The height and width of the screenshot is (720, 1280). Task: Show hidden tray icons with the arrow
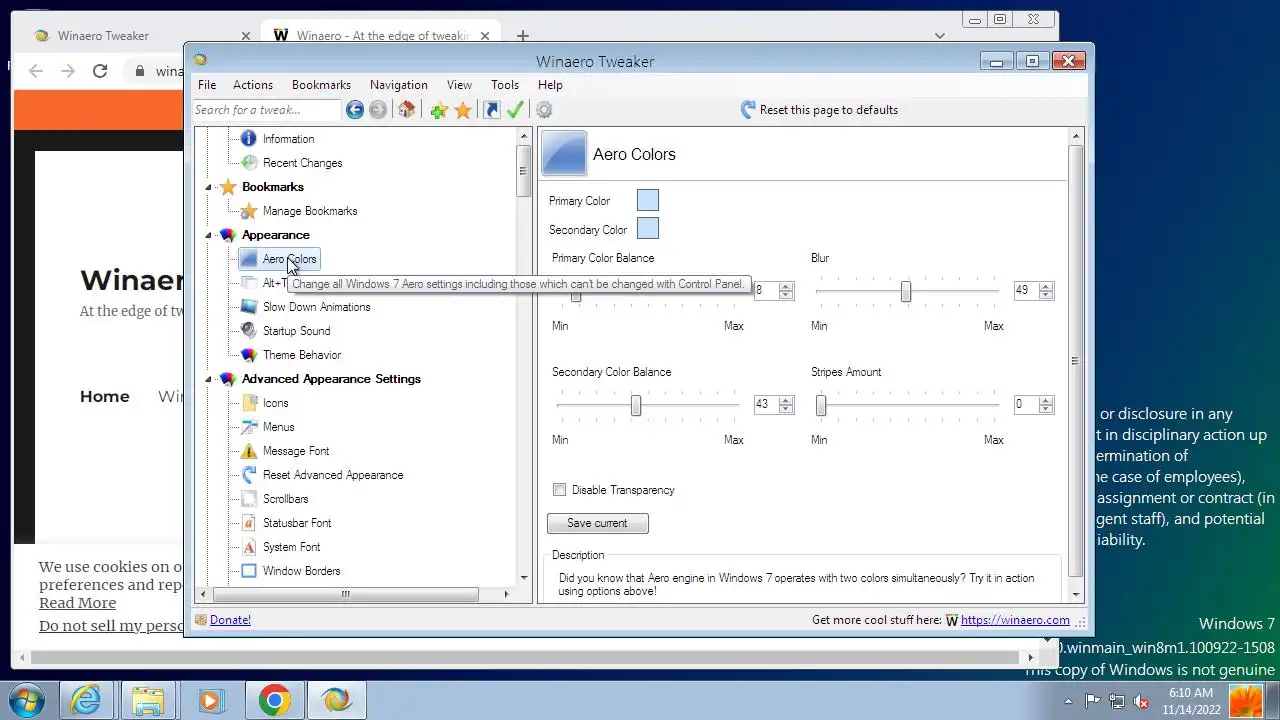[1068, 701]
